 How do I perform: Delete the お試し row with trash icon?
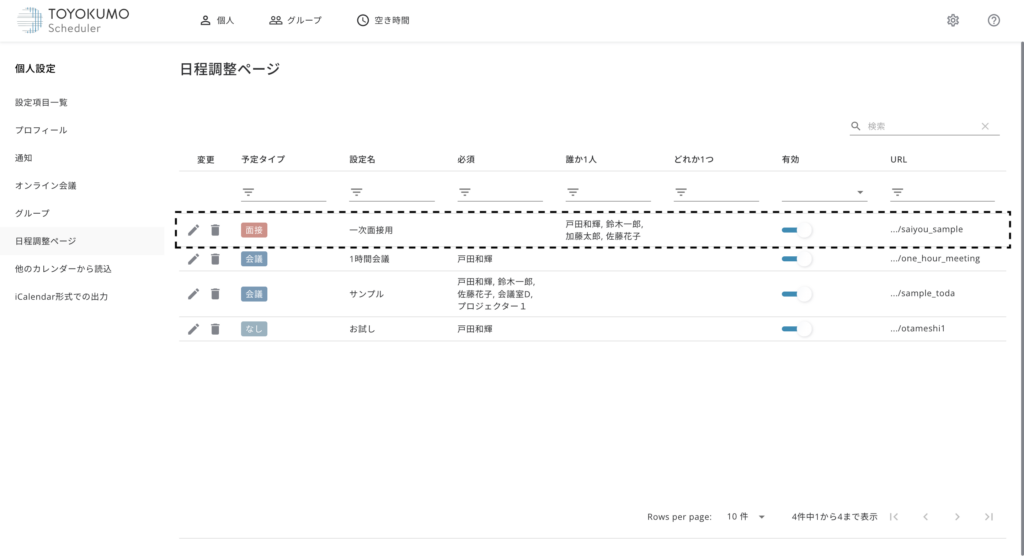pos(215,329)
